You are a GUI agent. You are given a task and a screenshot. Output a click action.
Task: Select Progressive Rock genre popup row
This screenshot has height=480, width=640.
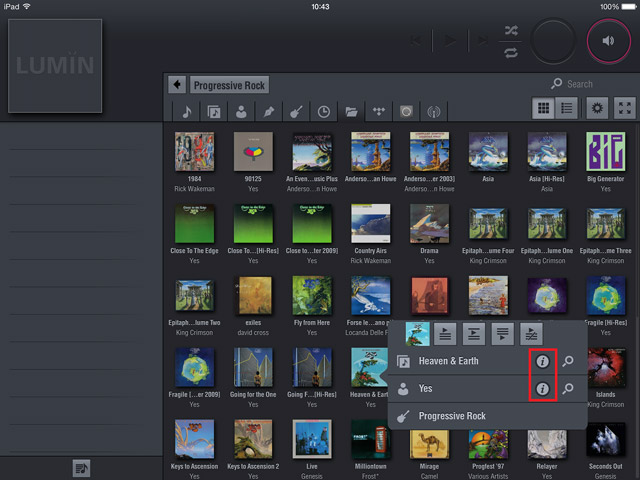point(488,416)
